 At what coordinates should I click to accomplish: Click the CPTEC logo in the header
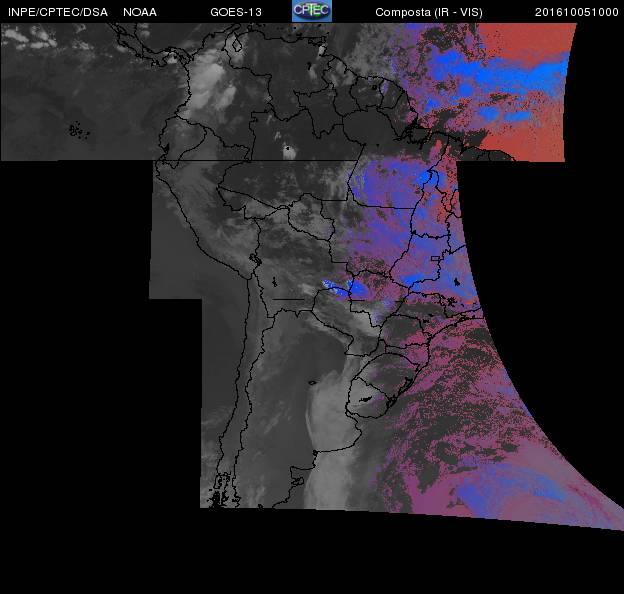311,11
